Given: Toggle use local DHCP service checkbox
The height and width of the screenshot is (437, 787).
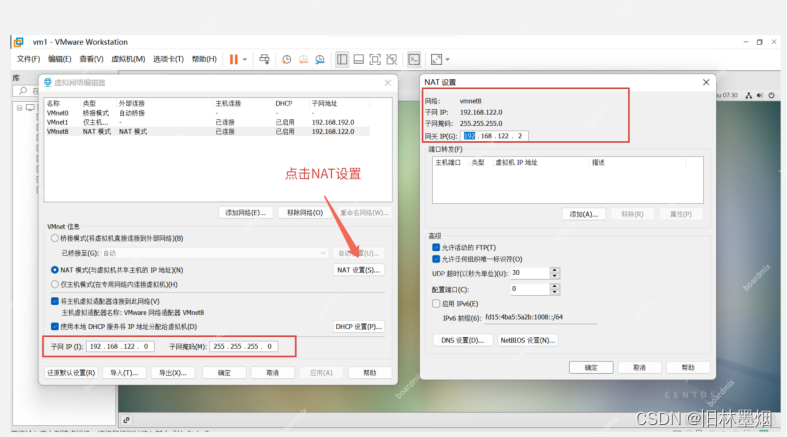Looking at the screenshot, I should (x=55, y=327).
